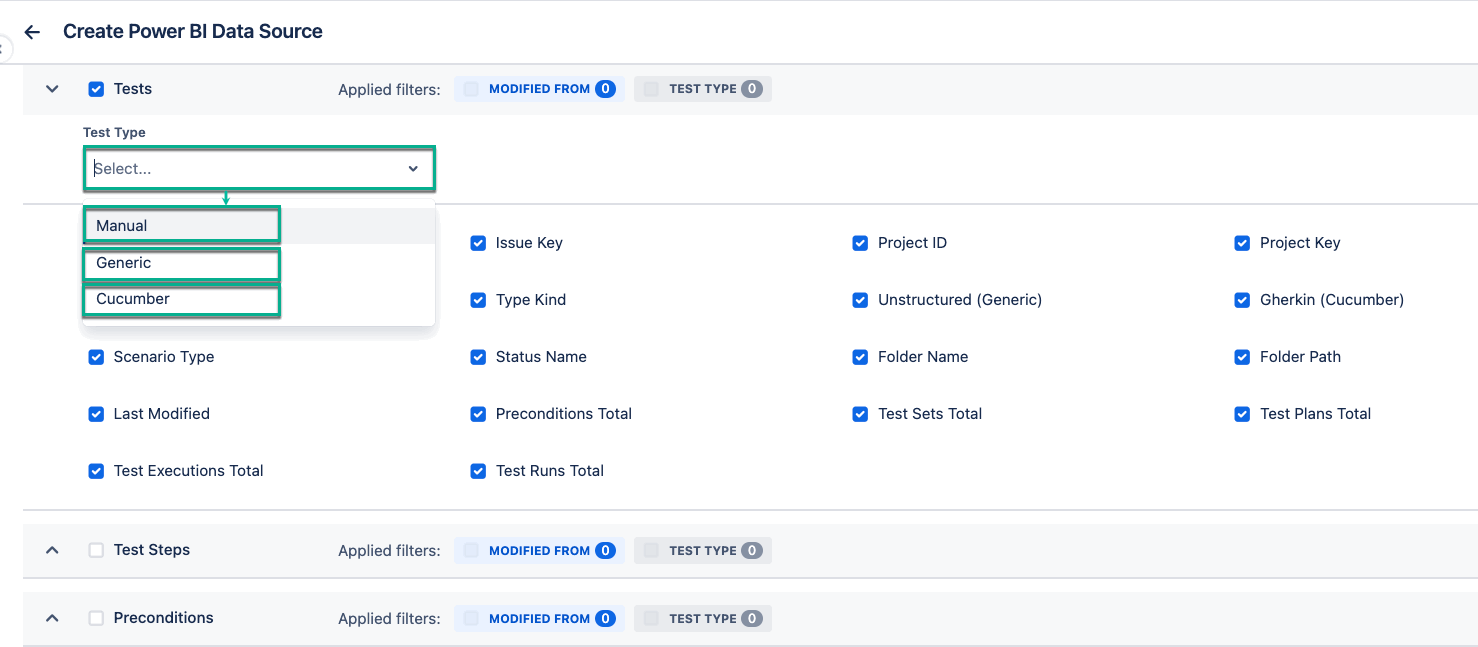Expand the Test Steps section

53,550
